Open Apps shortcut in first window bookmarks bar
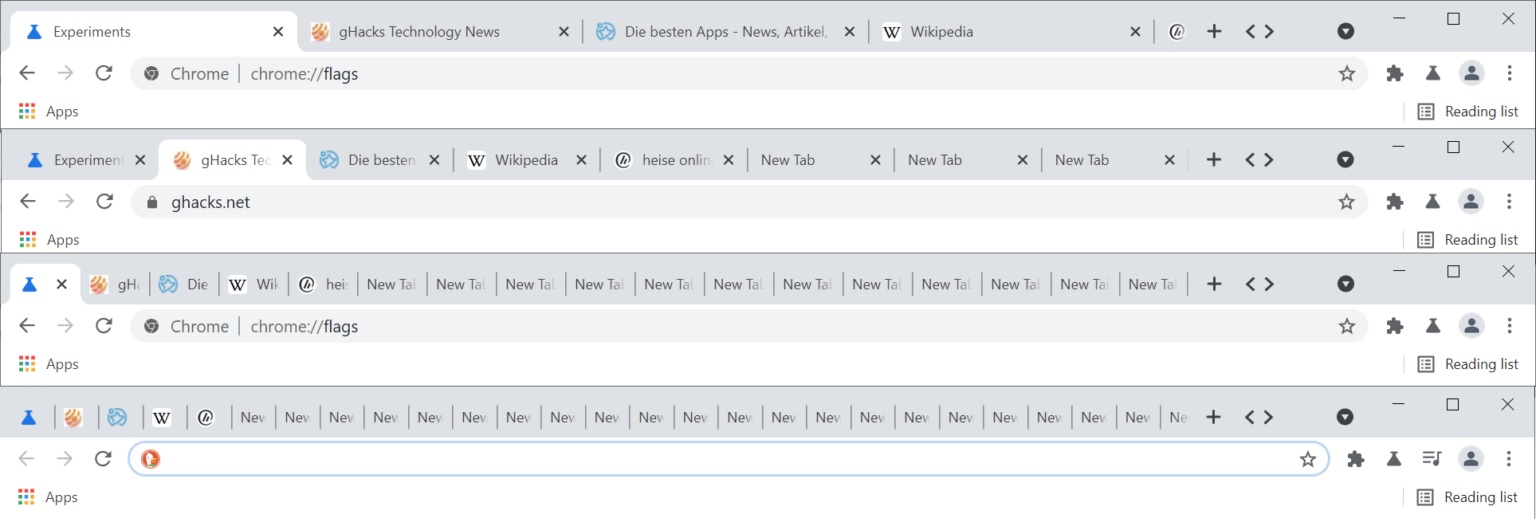Image resolution: width=1536 pixels, height=532 pixels. (48, 112)
